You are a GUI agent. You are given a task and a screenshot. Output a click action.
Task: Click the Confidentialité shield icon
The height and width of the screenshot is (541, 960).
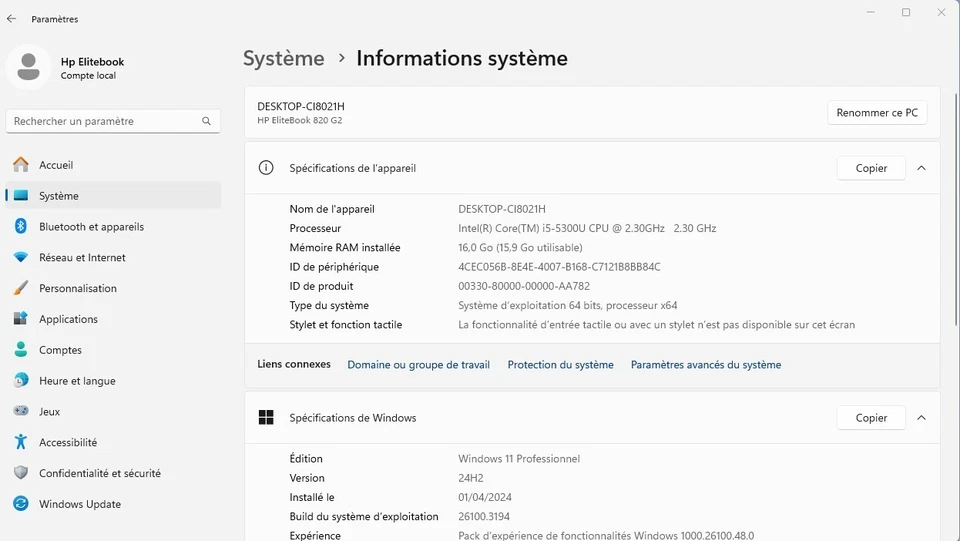pos(21,472)
